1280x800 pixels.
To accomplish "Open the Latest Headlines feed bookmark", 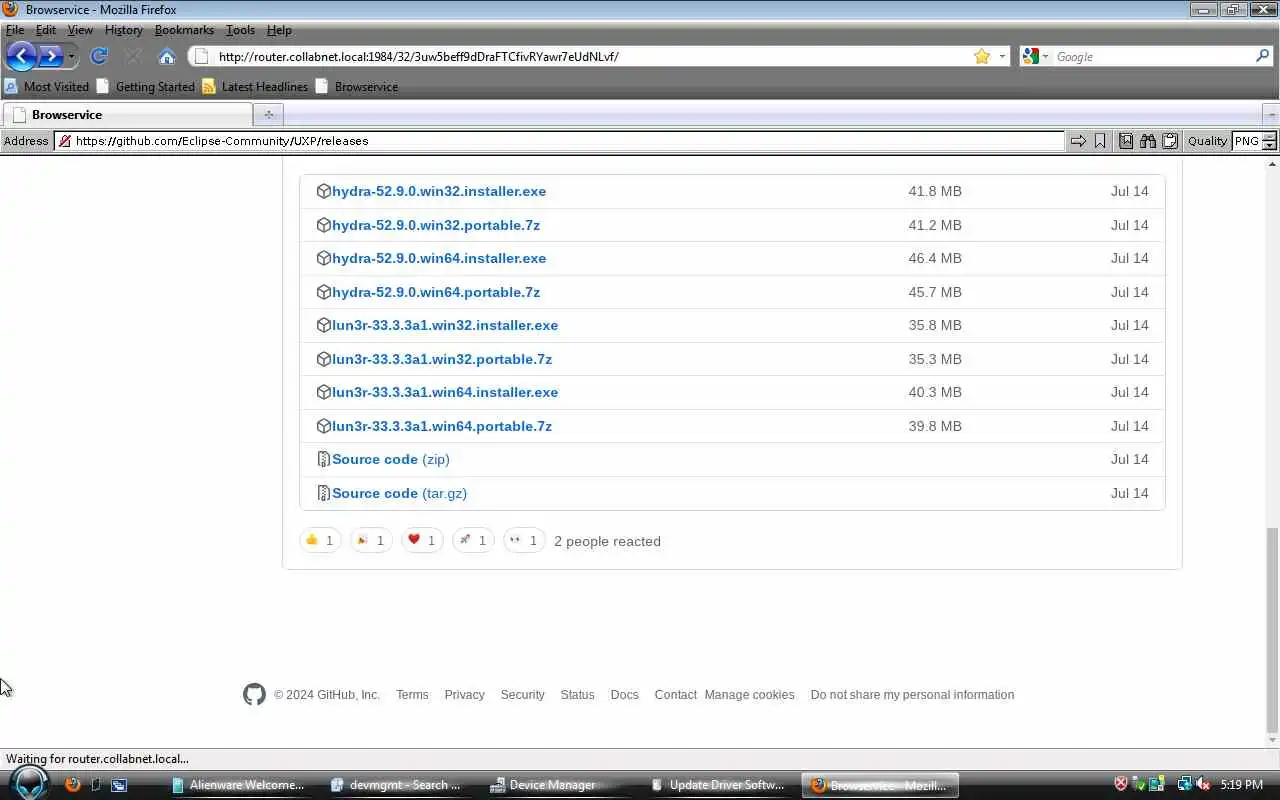I will coord(255,86).
